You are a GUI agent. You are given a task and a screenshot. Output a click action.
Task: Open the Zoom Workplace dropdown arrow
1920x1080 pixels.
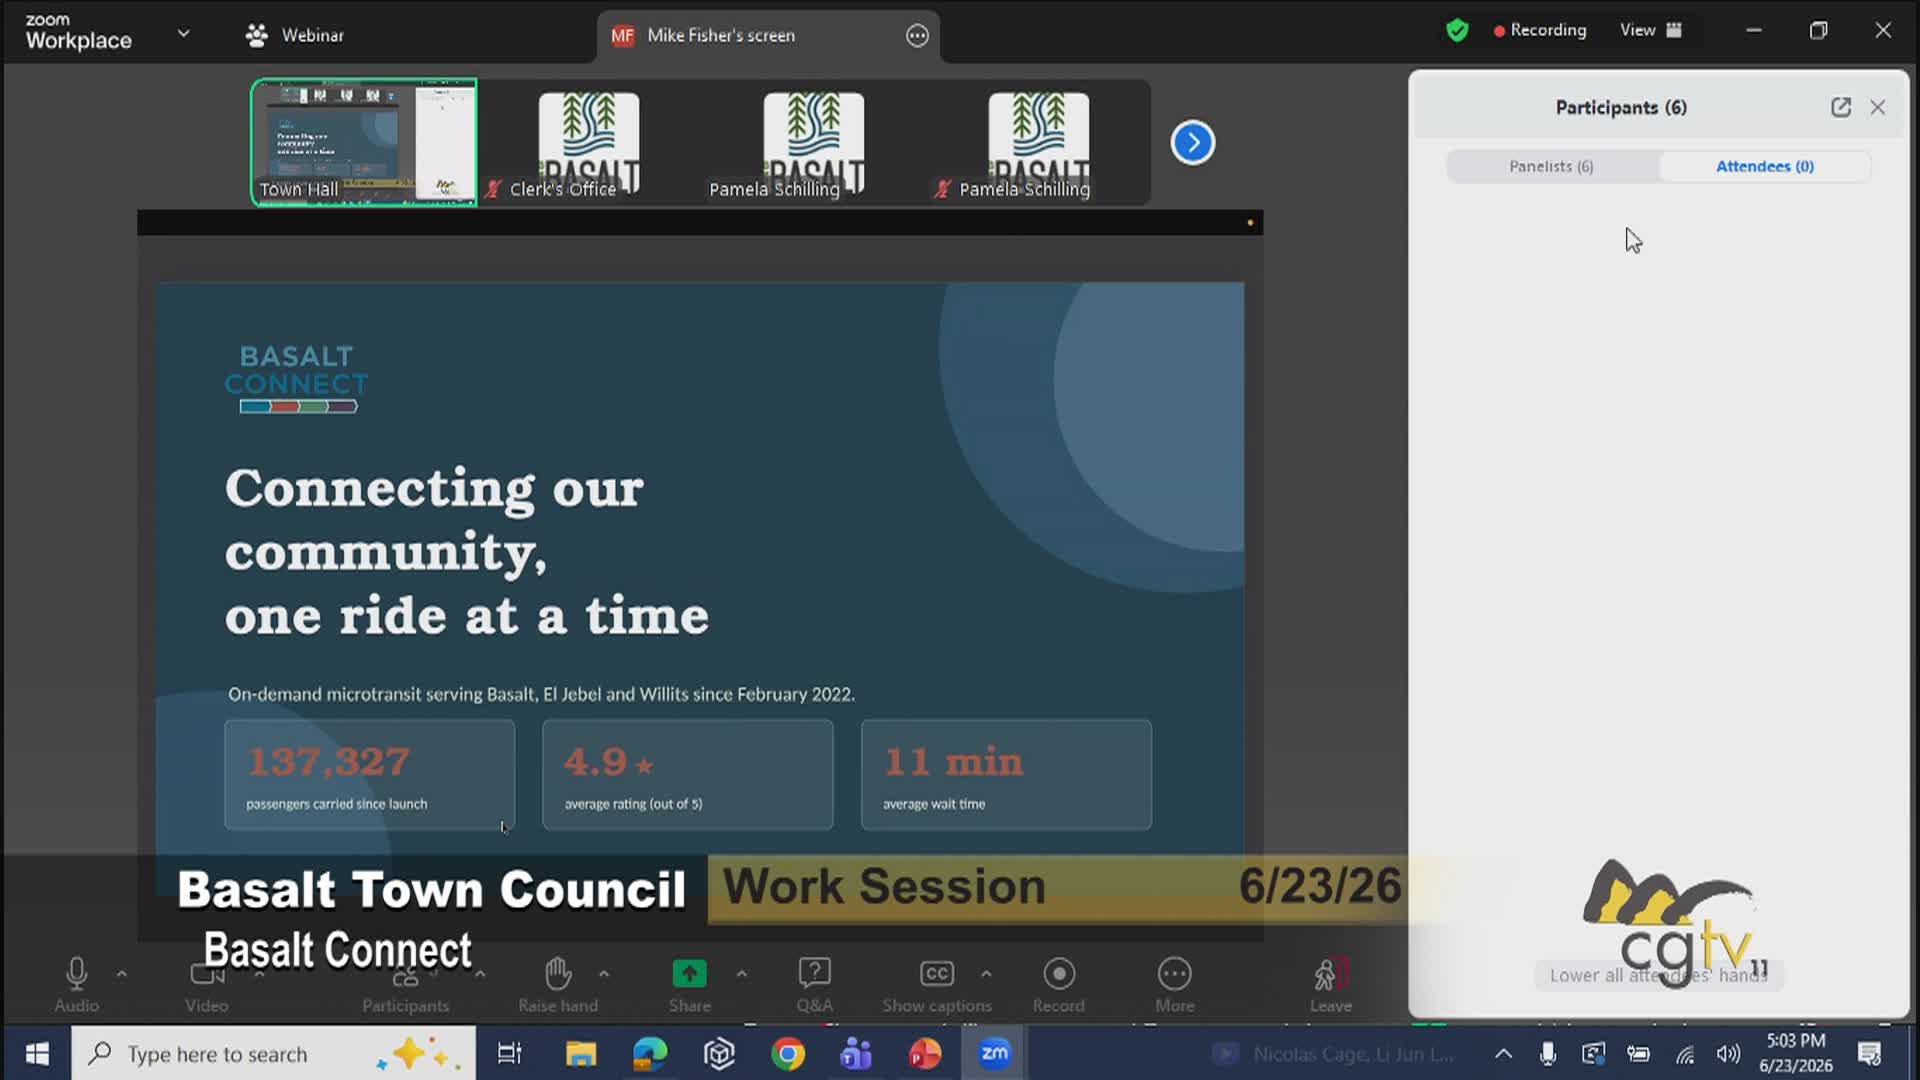coord(183,33)
